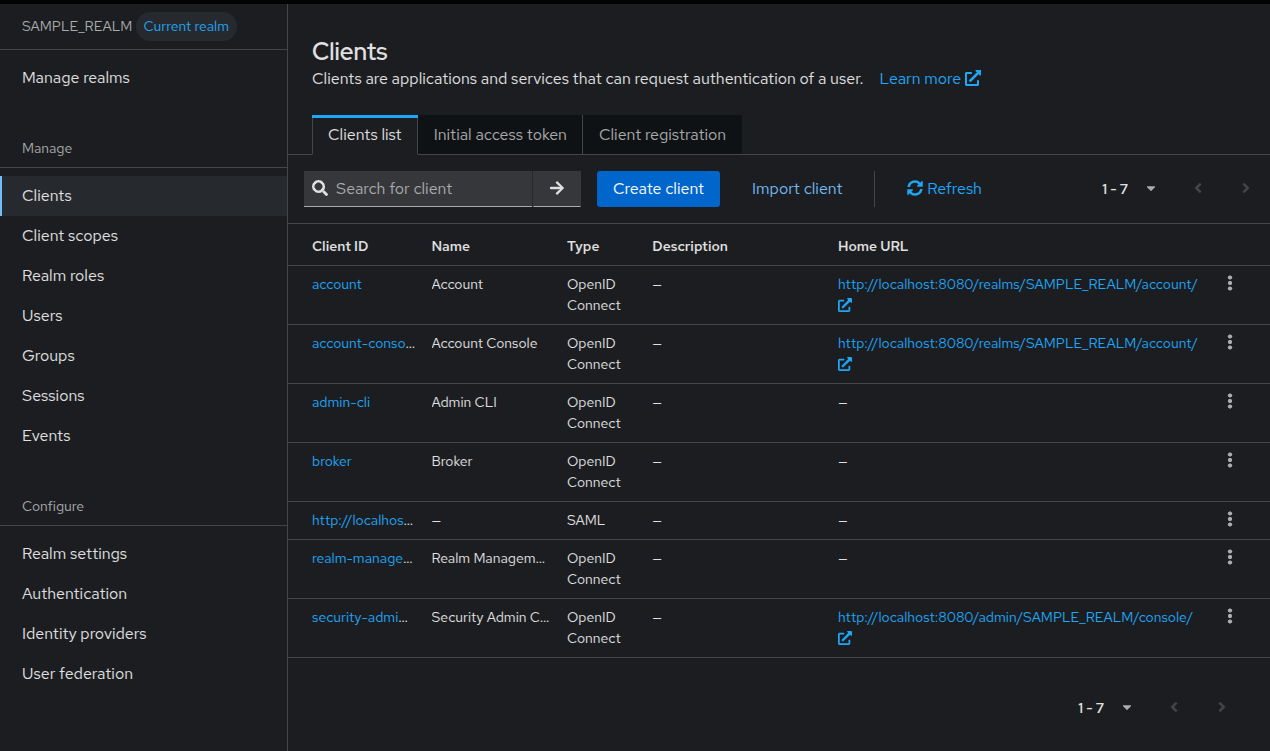This screenshot has height=751, width=1270.
Task: Refresh the clients list
Action: click(x=943, y=188)
